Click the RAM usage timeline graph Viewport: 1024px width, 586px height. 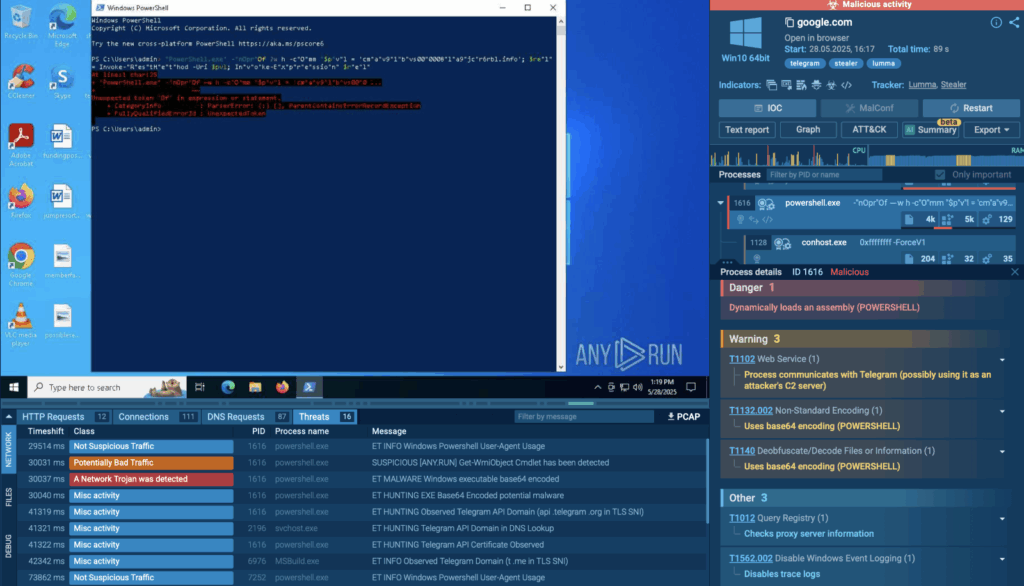coord(947,157)
